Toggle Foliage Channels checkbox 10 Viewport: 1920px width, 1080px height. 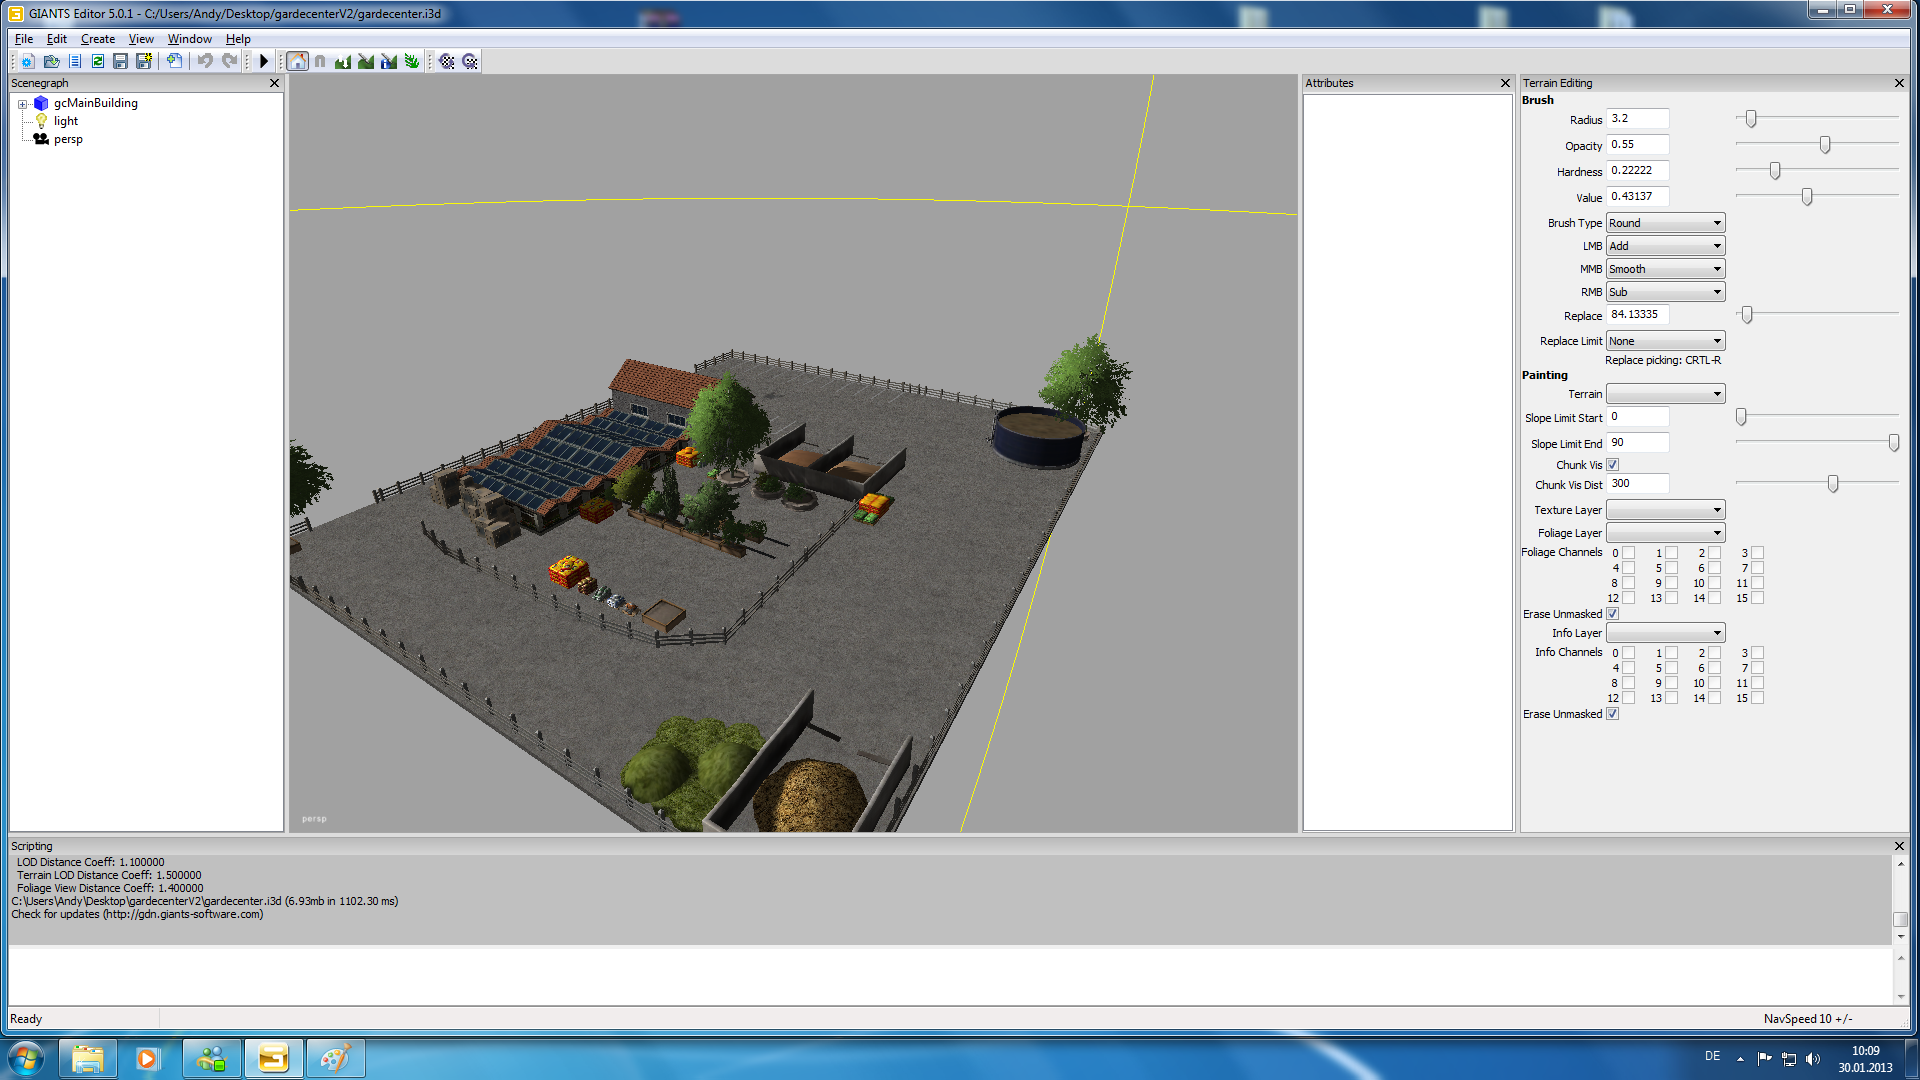[1714, 583]
